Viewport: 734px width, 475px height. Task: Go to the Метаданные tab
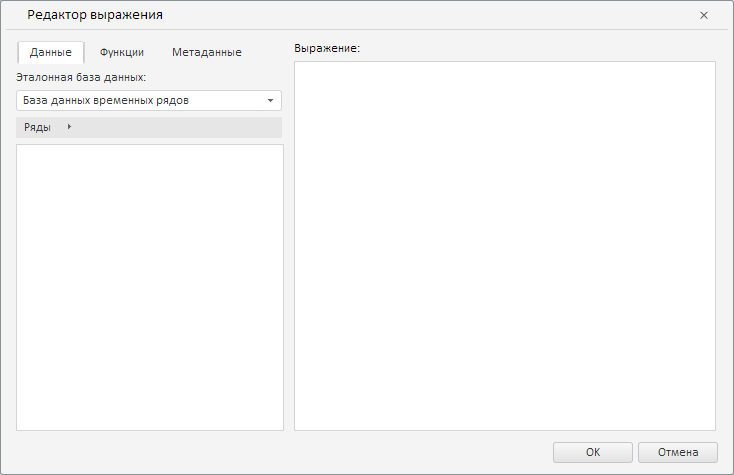[206, 52]
